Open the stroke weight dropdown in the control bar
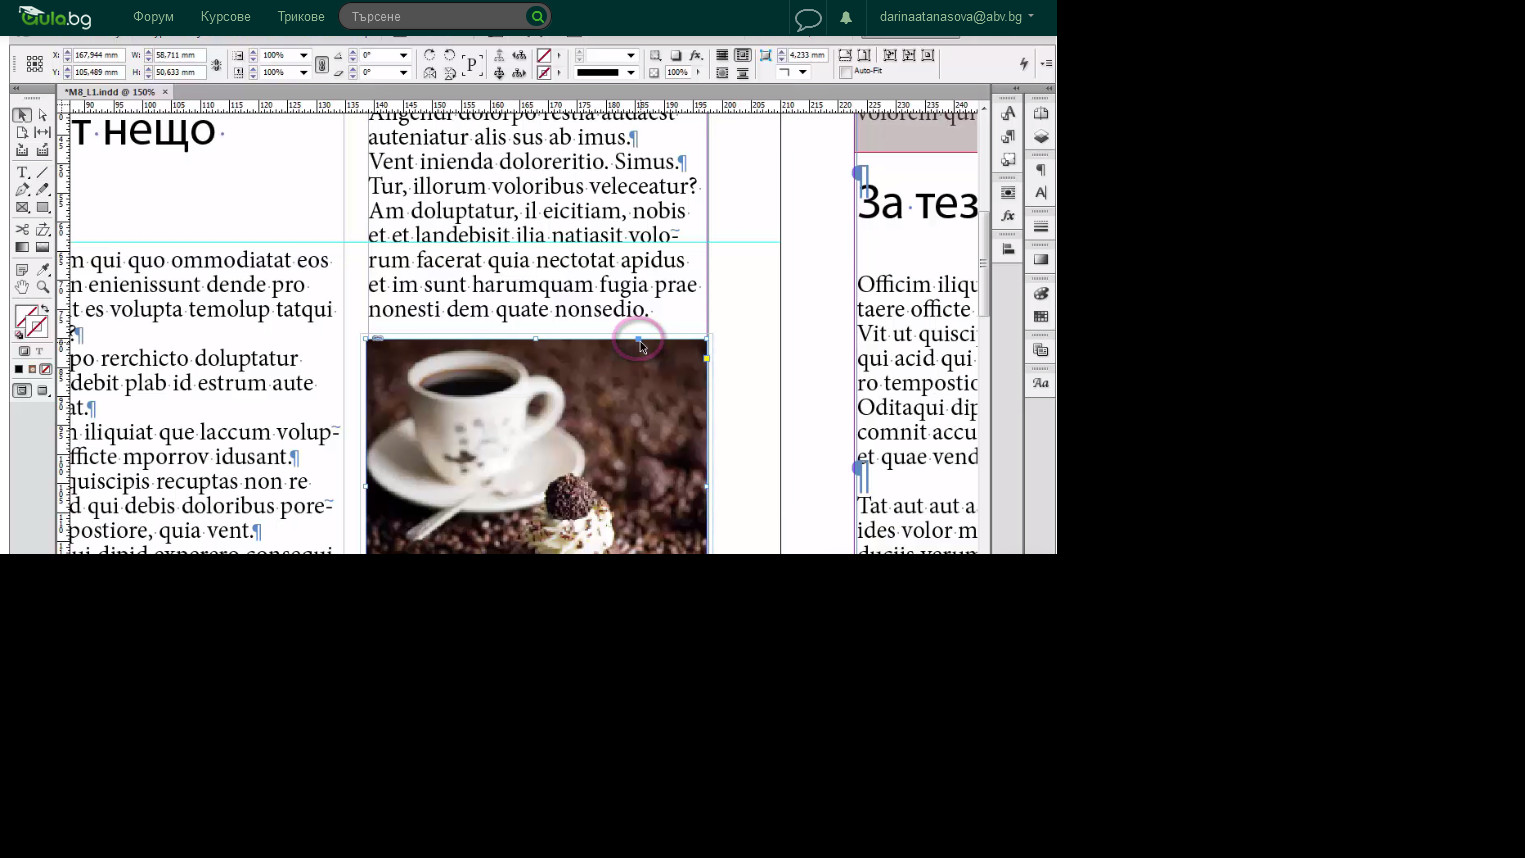The width and height of the screenshot is (1525, 858). coord(631,55)
